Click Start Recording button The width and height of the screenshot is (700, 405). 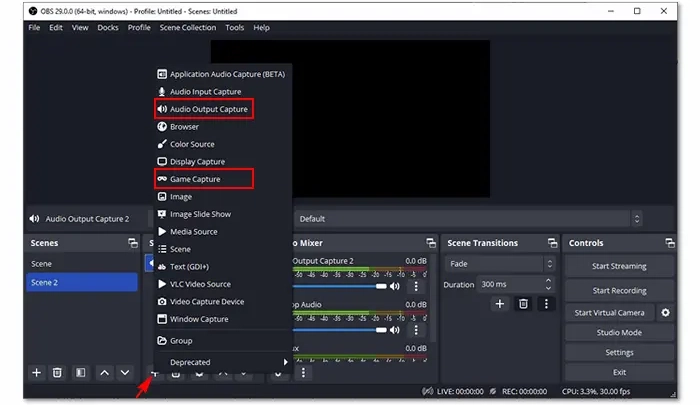619,291
